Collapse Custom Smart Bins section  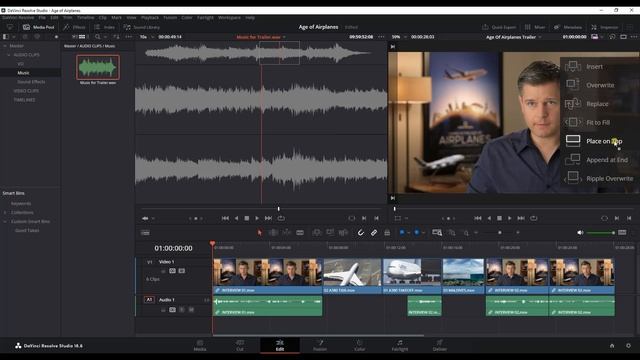pyautogui.click(x=5, y=221)
